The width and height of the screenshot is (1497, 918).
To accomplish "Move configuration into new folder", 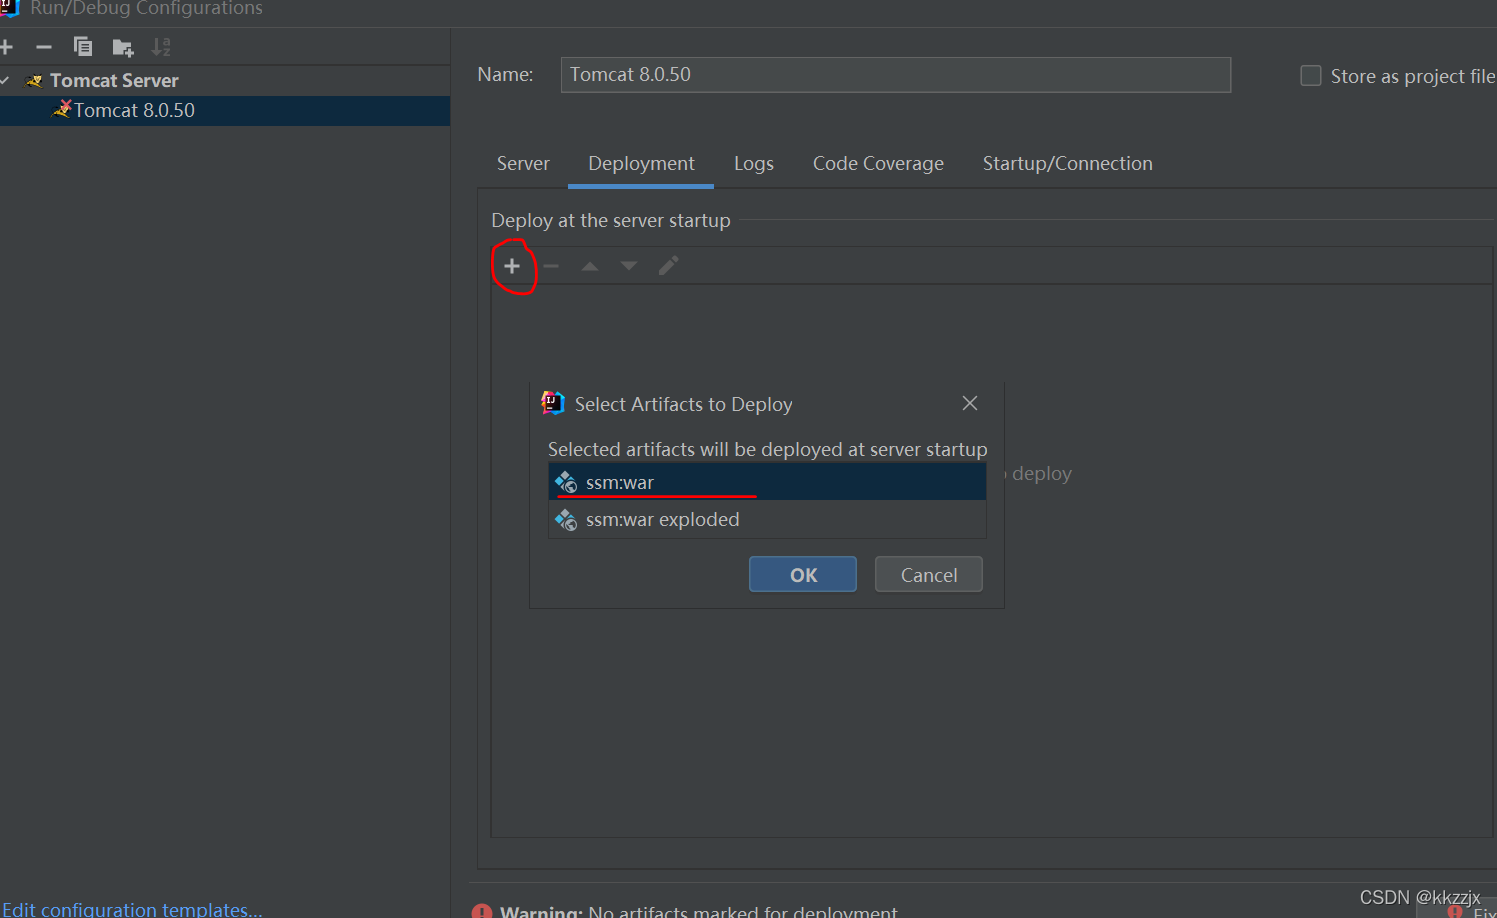I will pyautogui.click(x=123, y=47).
